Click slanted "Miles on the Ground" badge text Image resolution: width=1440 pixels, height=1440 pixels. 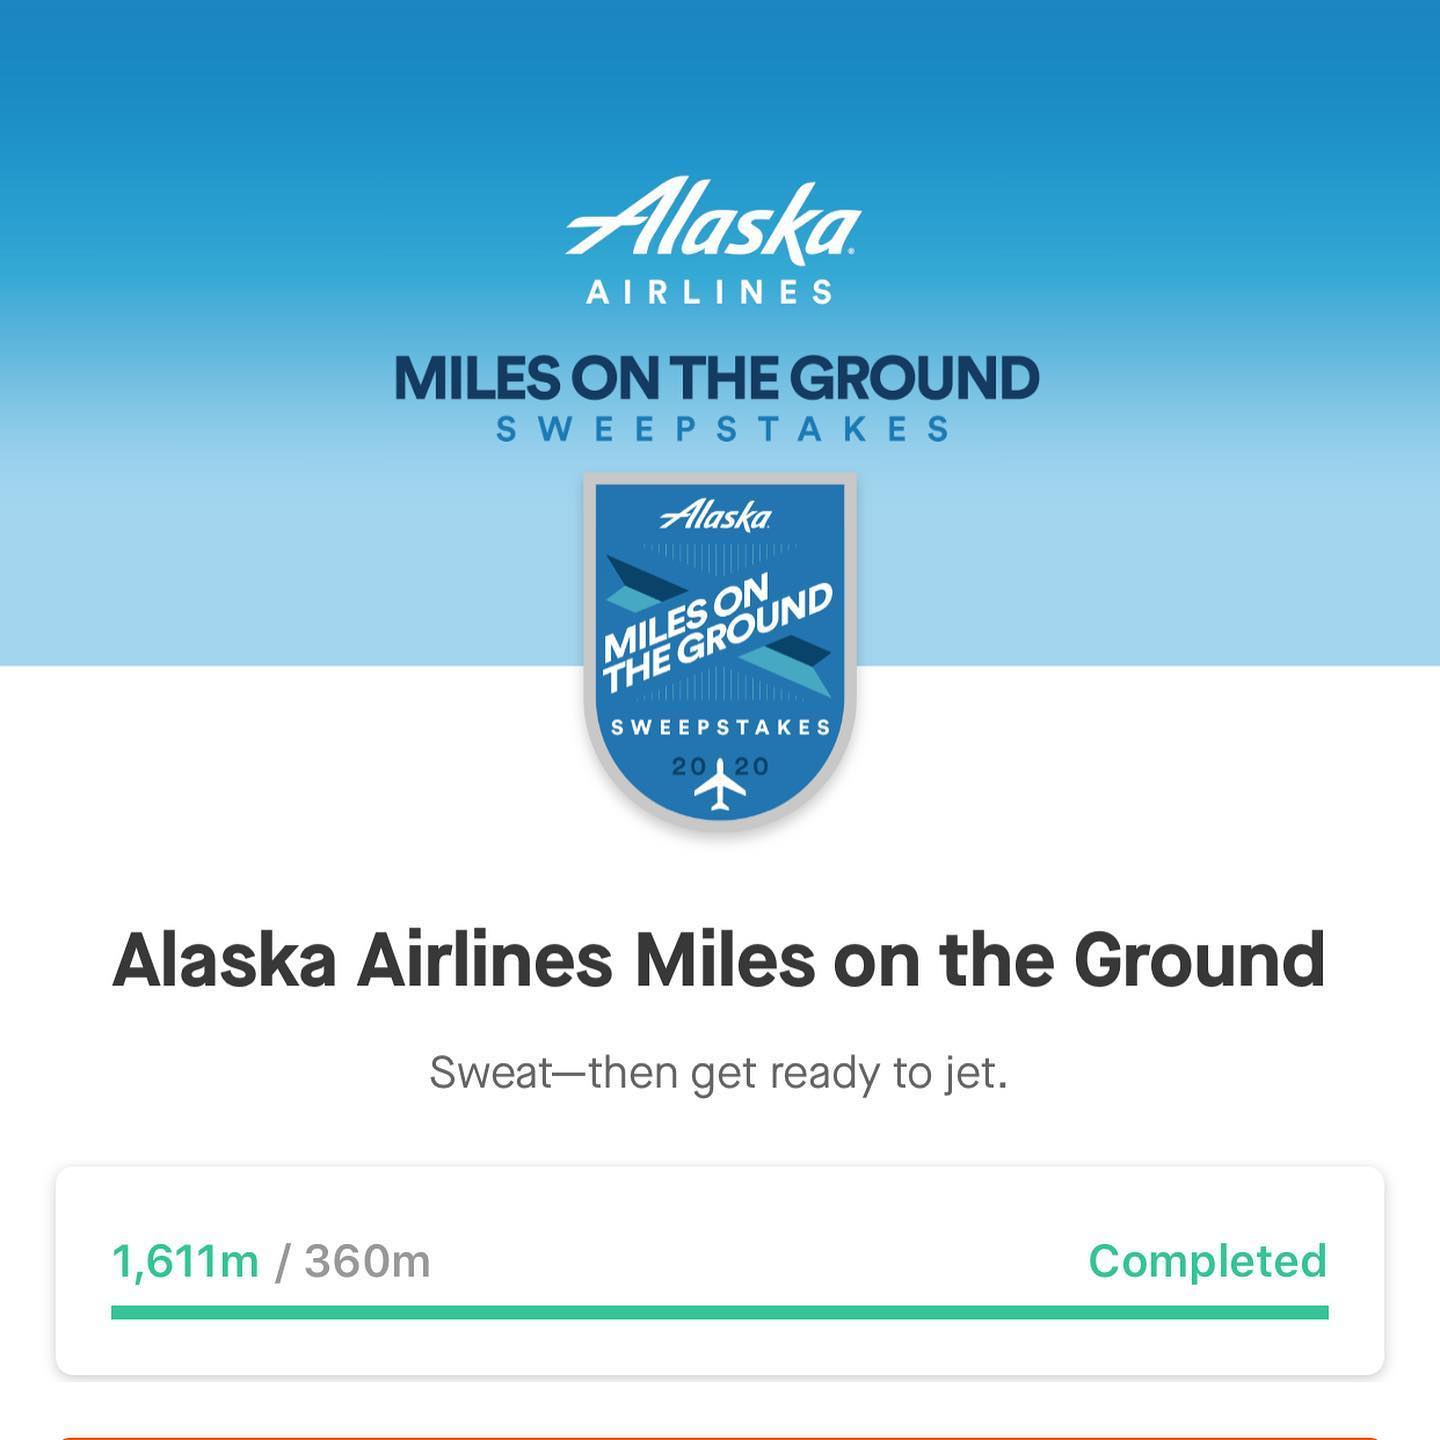tap(716, 632)
